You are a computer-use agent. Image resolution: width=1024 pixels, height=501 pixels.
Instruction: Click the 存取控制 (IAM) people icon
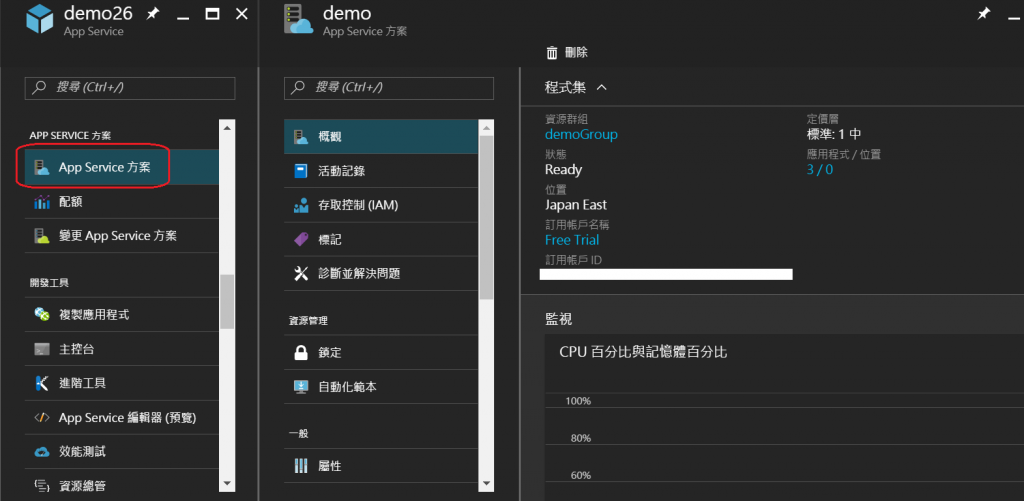301,205
